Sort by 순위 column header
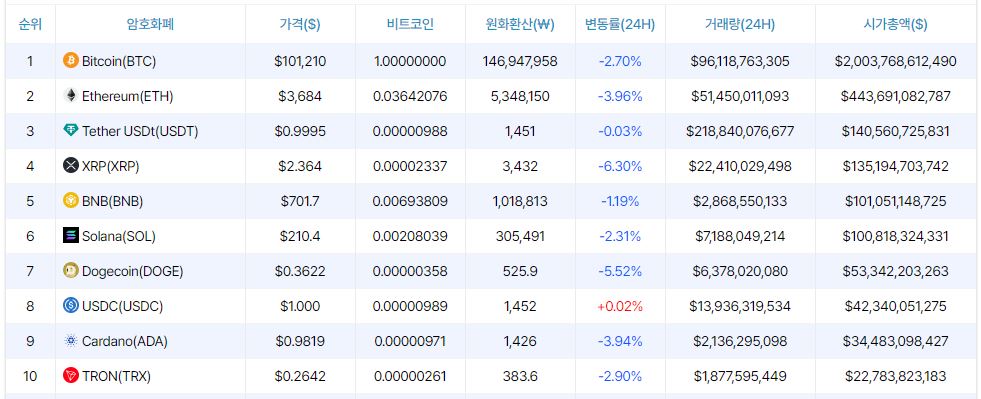This screenshot has height=399, width=981. (30, 24)
